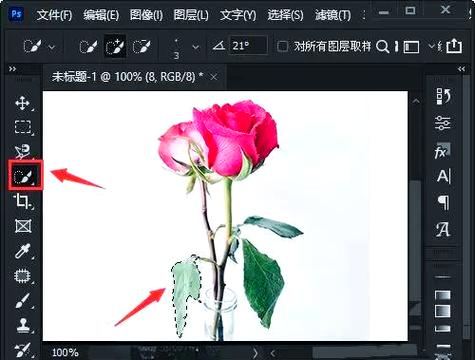Select the Eyedropper tool
The height and width of the screenshot is (360, 475).
[23, 251]
